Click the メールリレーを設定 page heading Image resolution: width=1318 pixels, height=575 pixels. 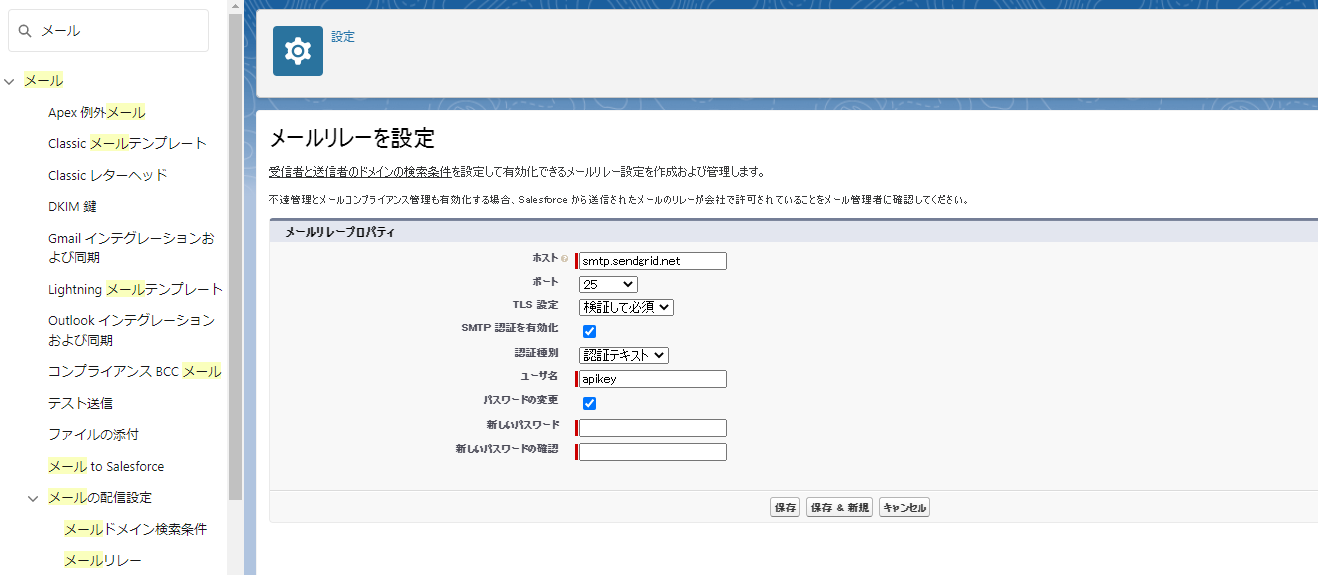coord(352,138)
